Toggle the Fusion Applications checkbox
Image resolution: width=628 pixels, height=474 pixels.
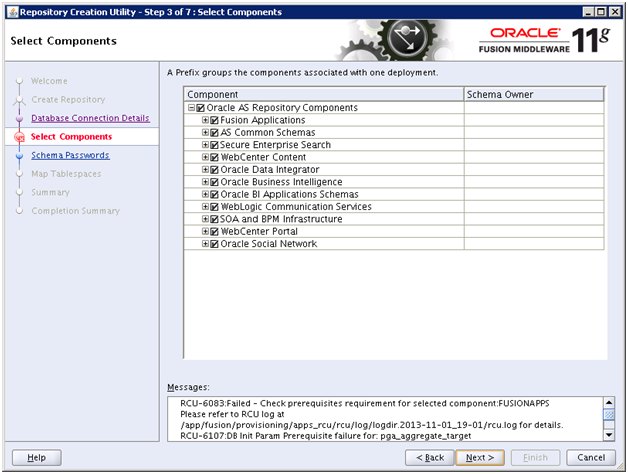[x=214, y=120]
